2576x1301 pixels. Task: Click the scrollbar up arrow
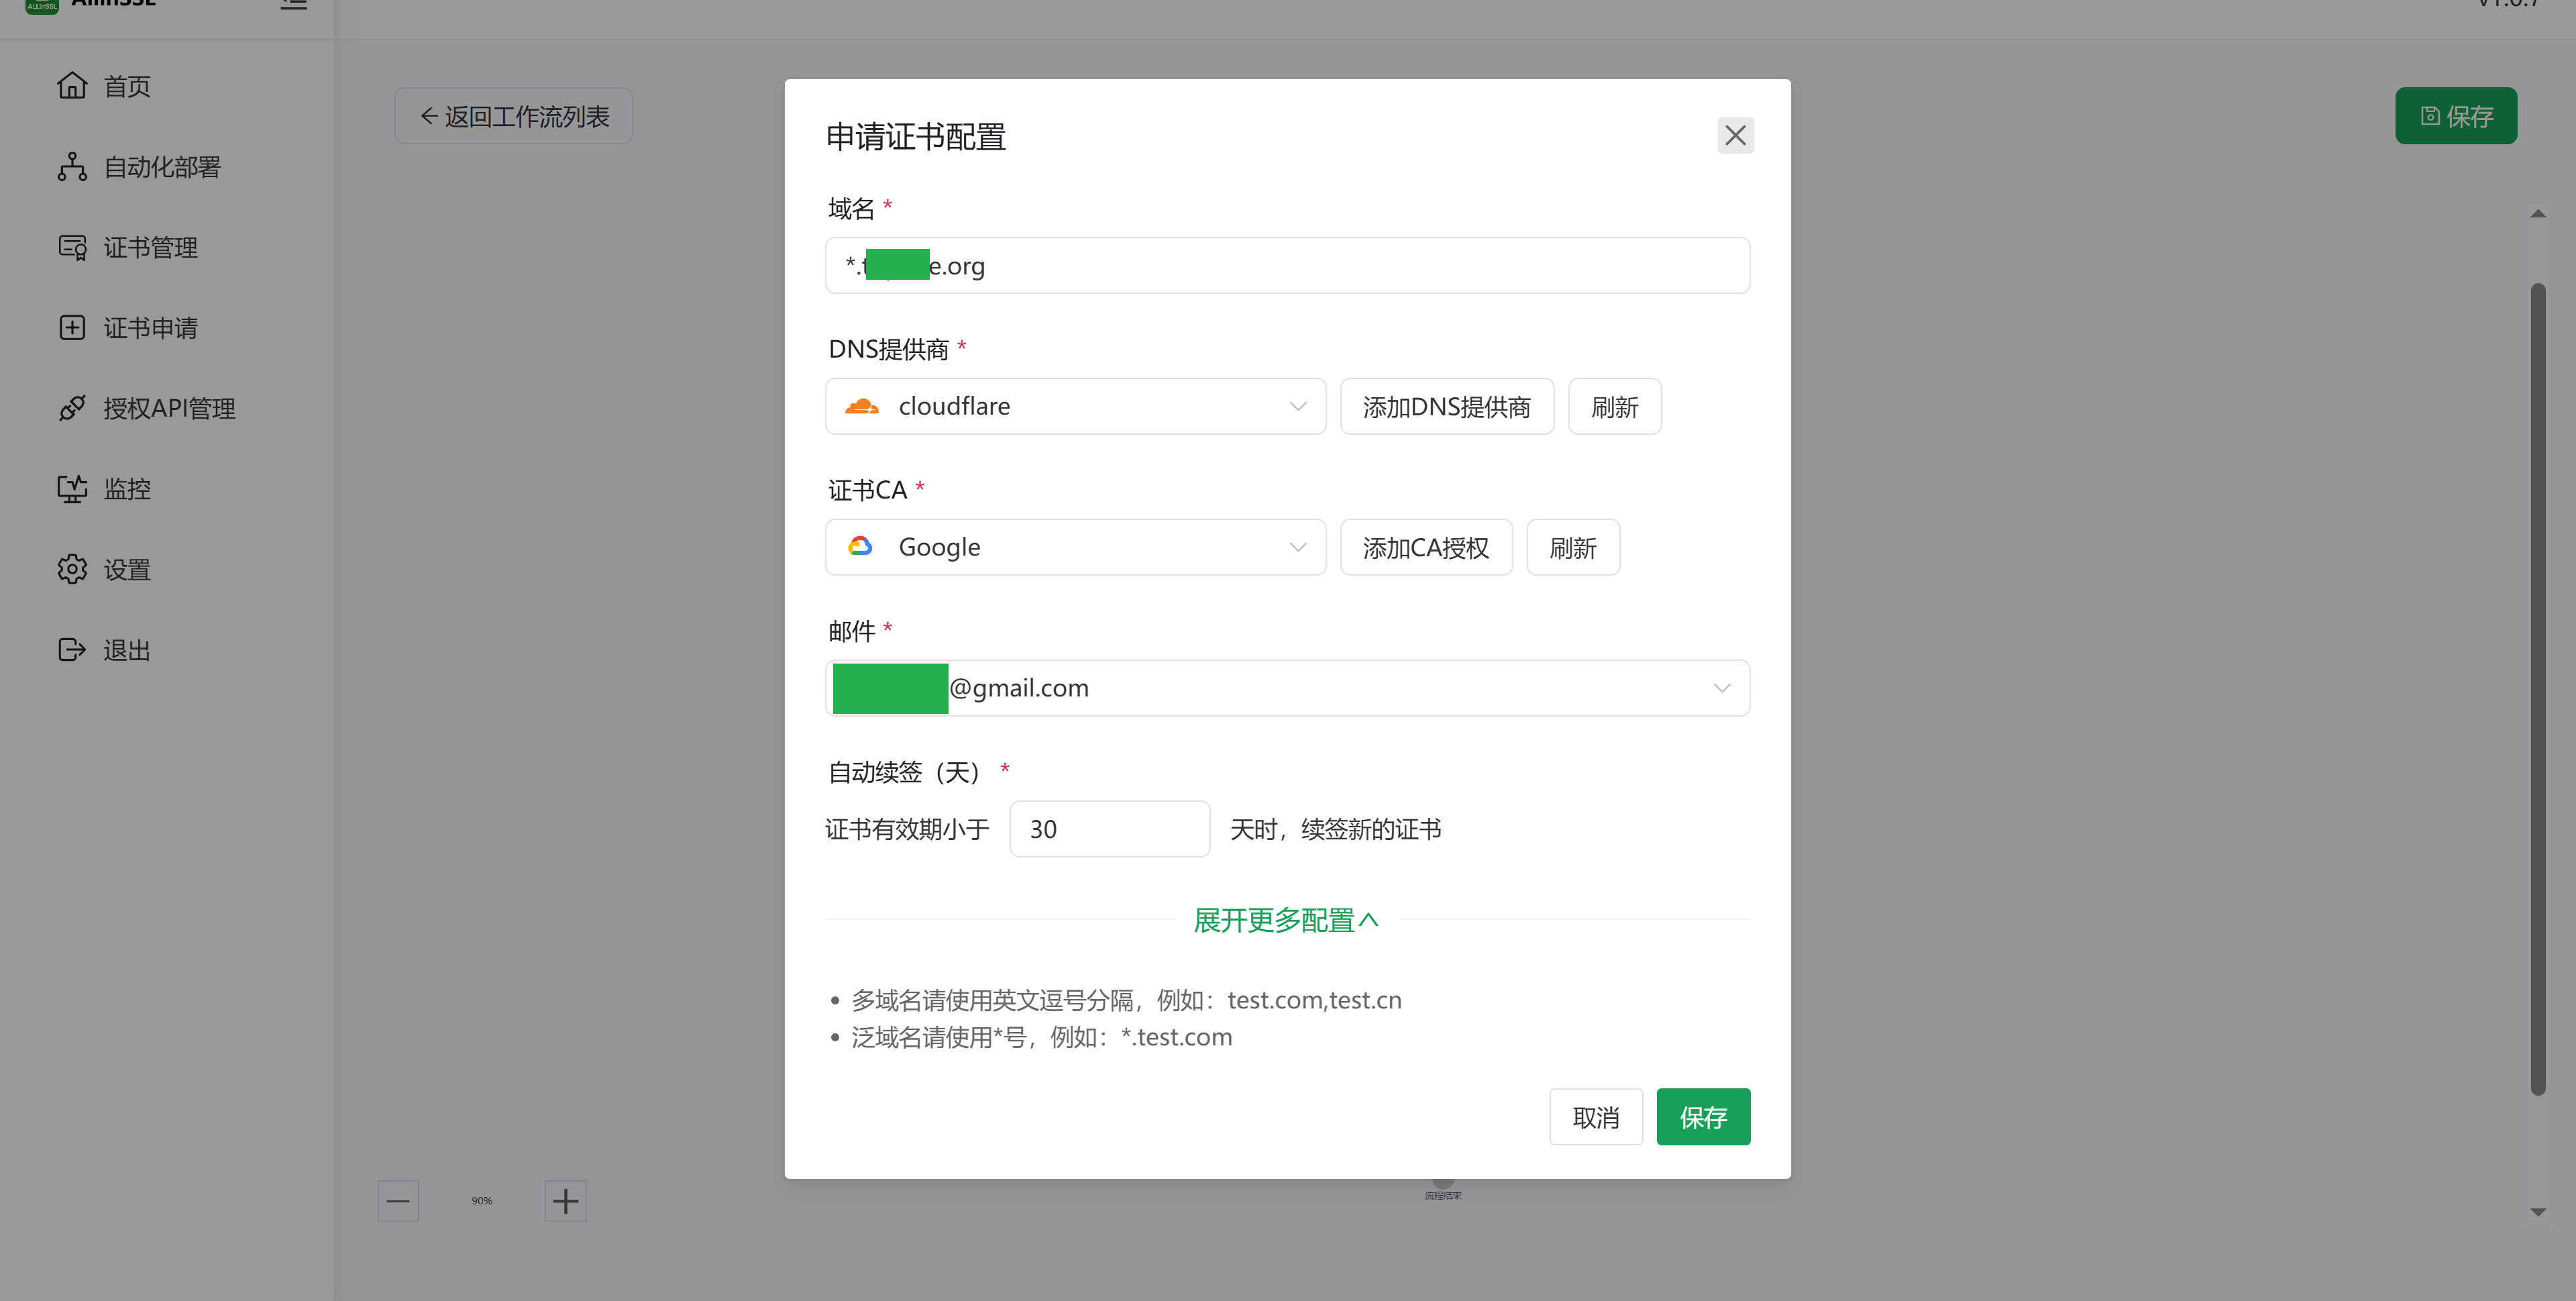point(2538,214)
